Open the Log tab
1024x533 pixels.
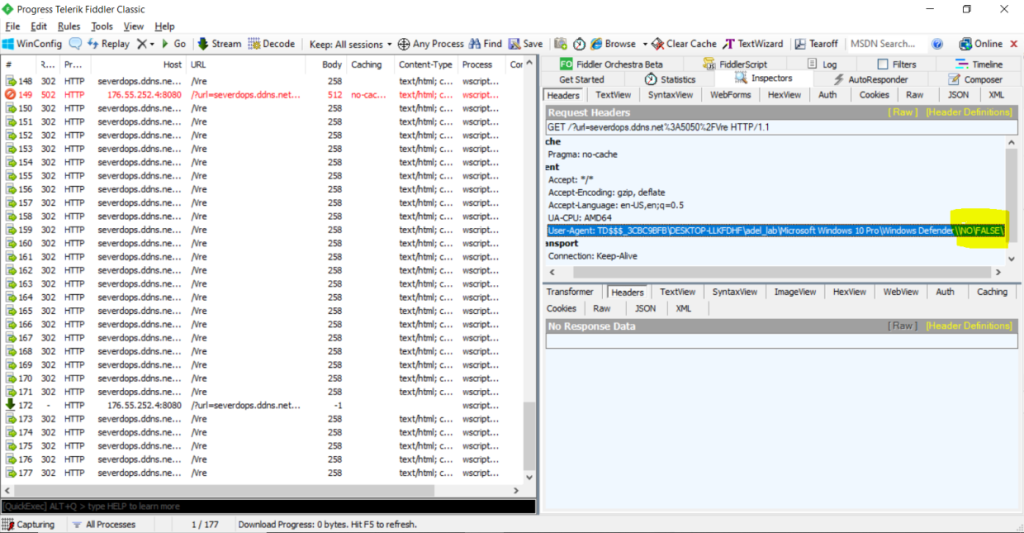(822, 64)
